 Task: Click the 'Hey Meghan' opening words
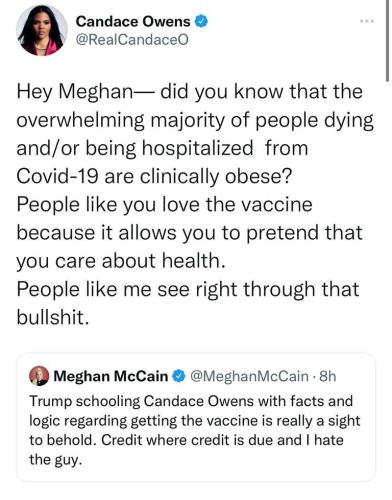coord(75,91)
